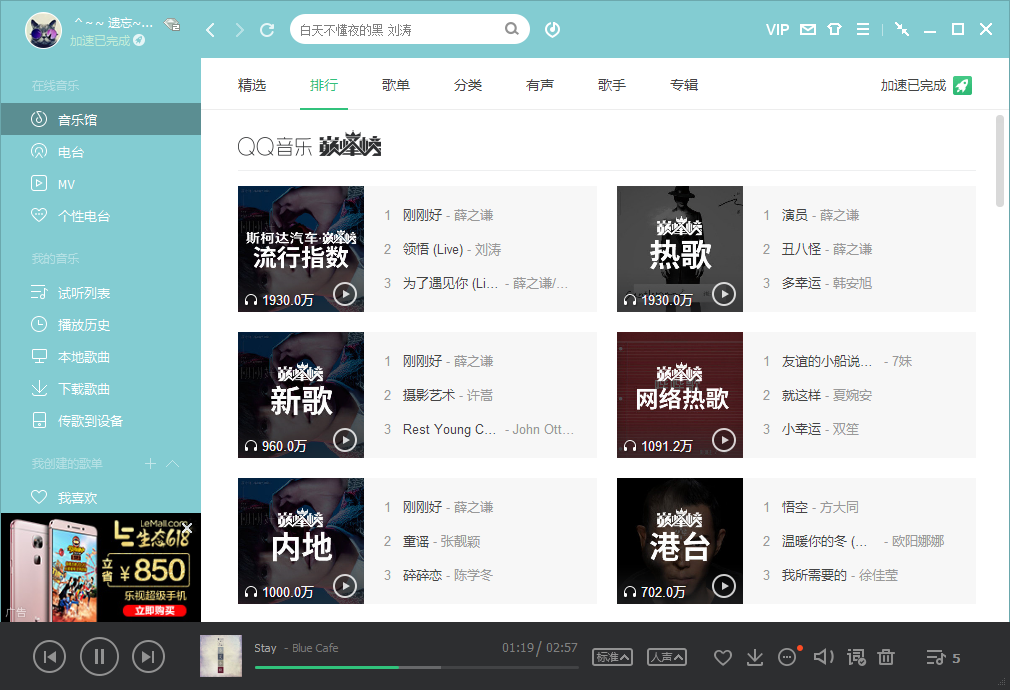Play the 内地 chart

pyautogui.click(x=345, y=586)
